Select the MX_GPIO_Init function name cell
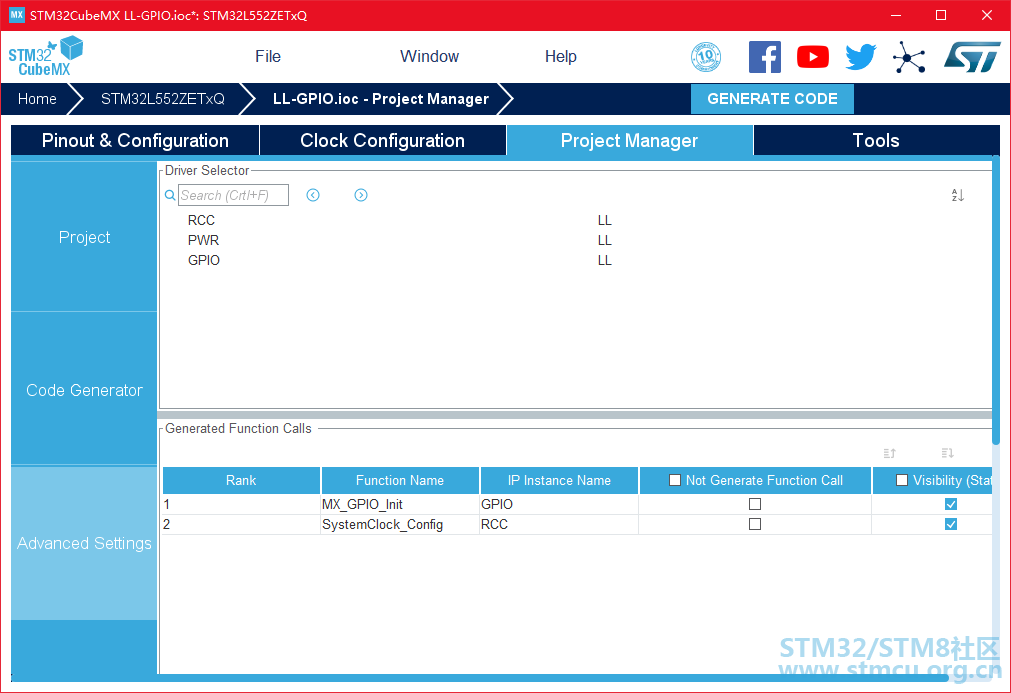The width and height of the screenshot is (1011, 693). point(400,504)
